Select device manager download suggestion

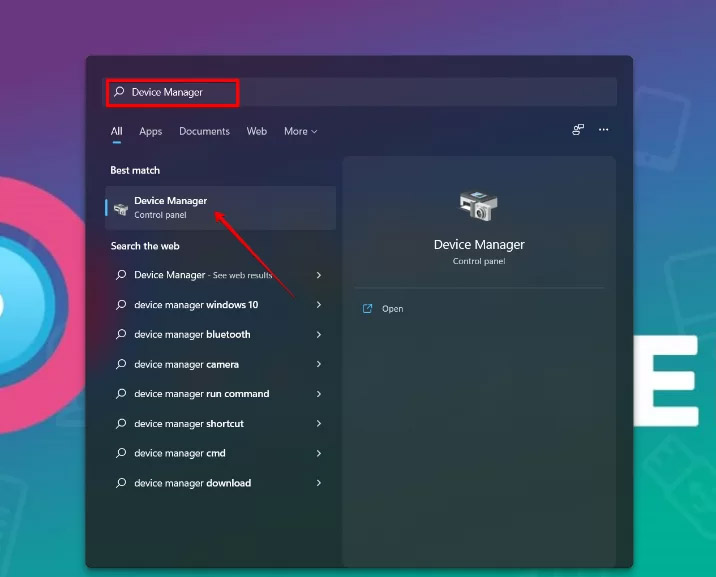point(221,483)
